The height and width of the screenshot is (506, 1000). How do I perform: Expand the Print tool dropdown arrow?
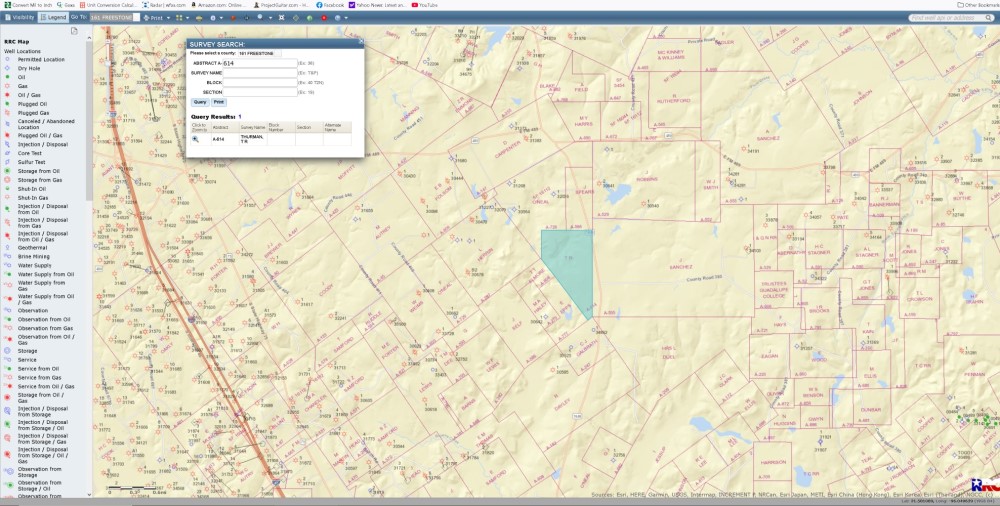(168, 17)
